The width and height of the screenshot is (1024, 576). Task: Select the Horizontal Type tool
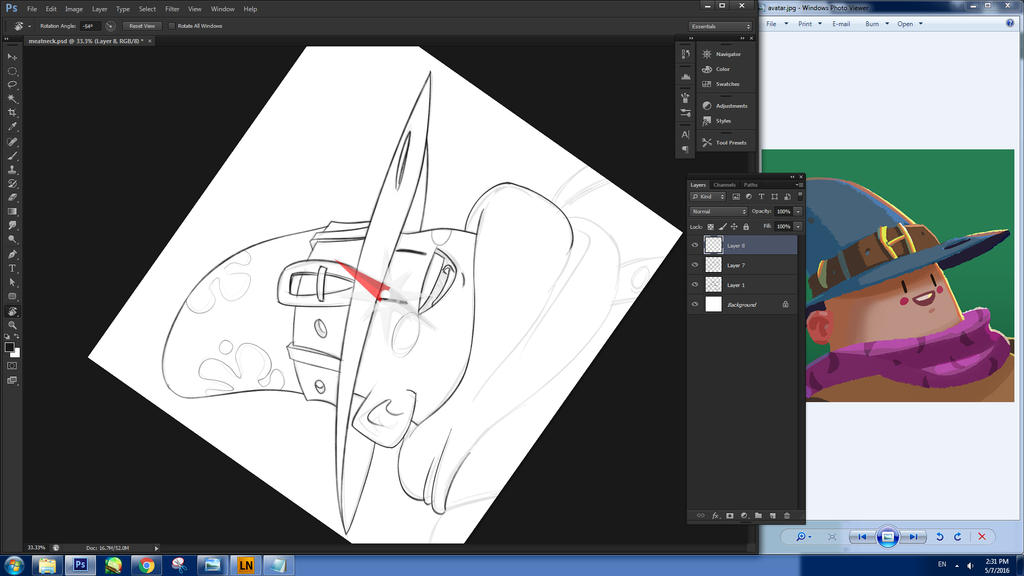point(12,268)
